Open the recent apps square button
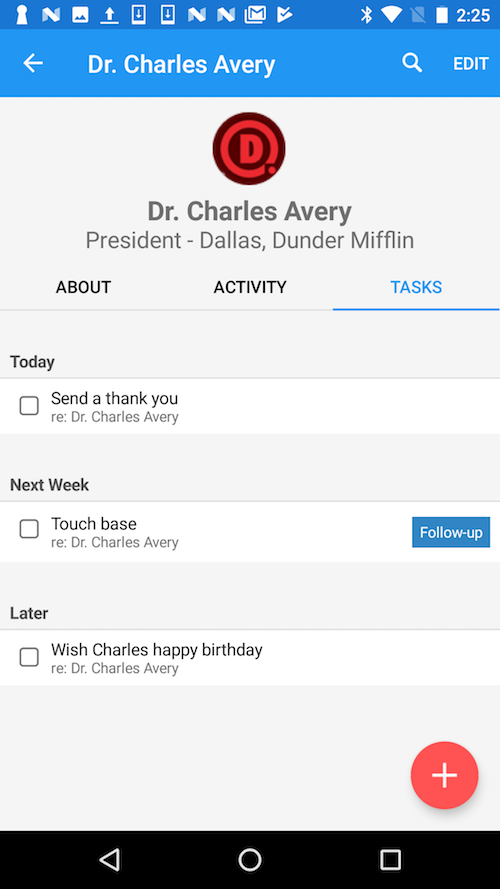The height and width of the screenshot is (889, 500). [x=390, y=860]
